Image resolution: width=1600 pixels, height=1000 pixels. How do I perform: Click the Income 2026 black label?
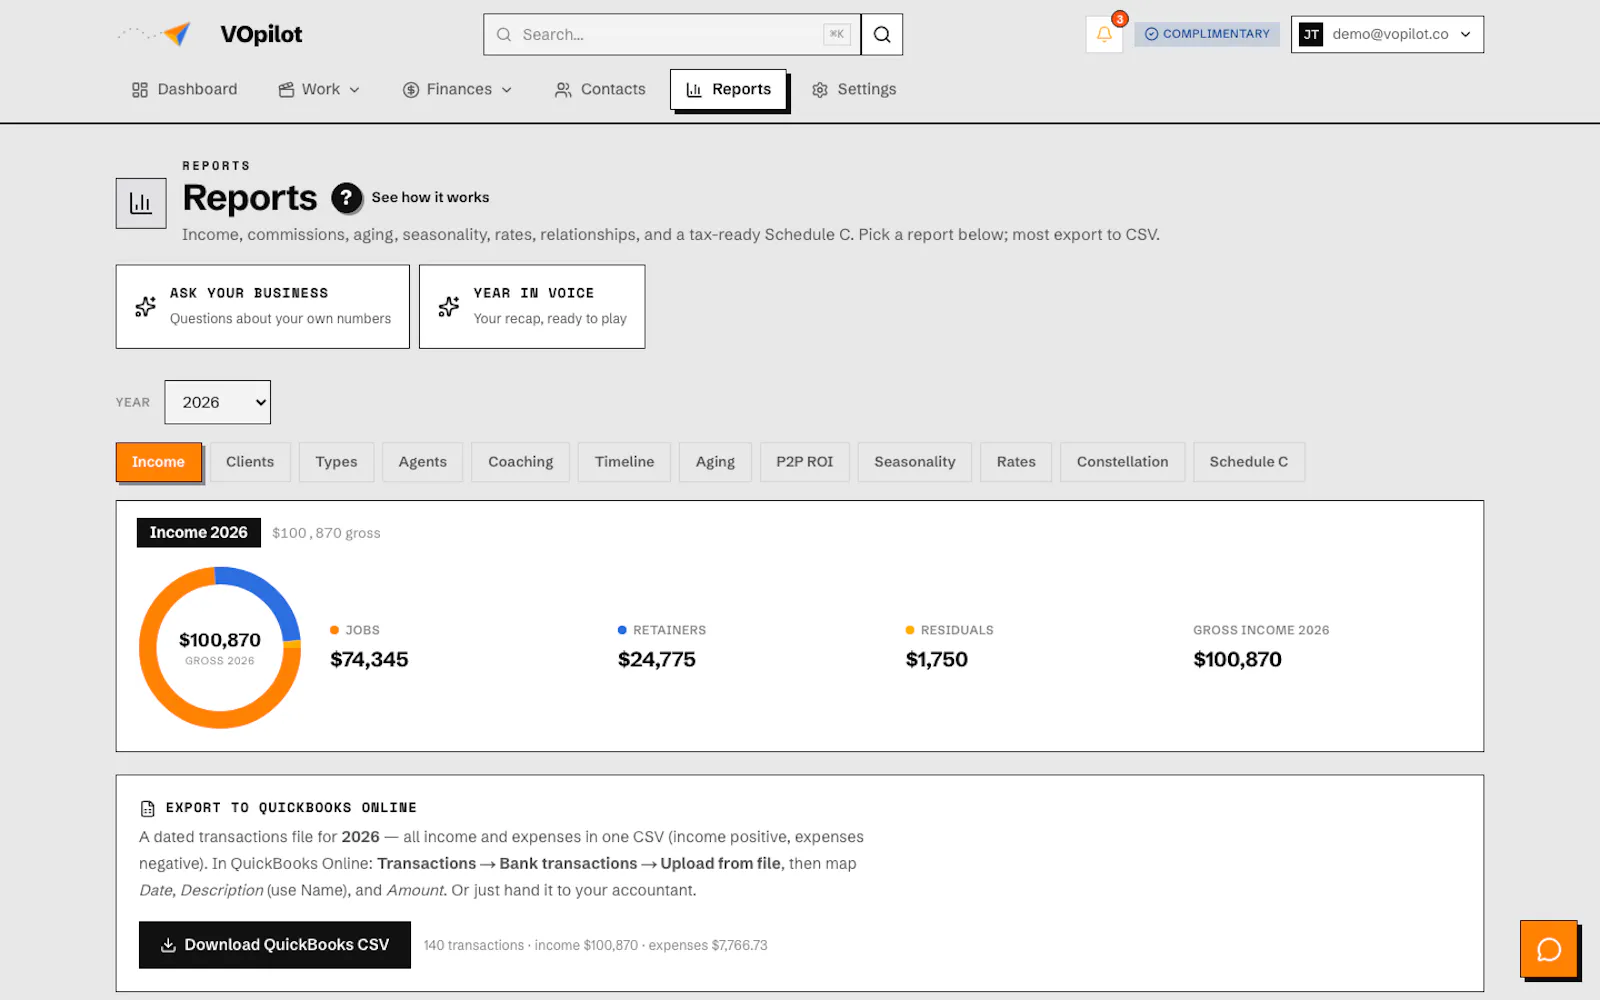pos(199,533)
